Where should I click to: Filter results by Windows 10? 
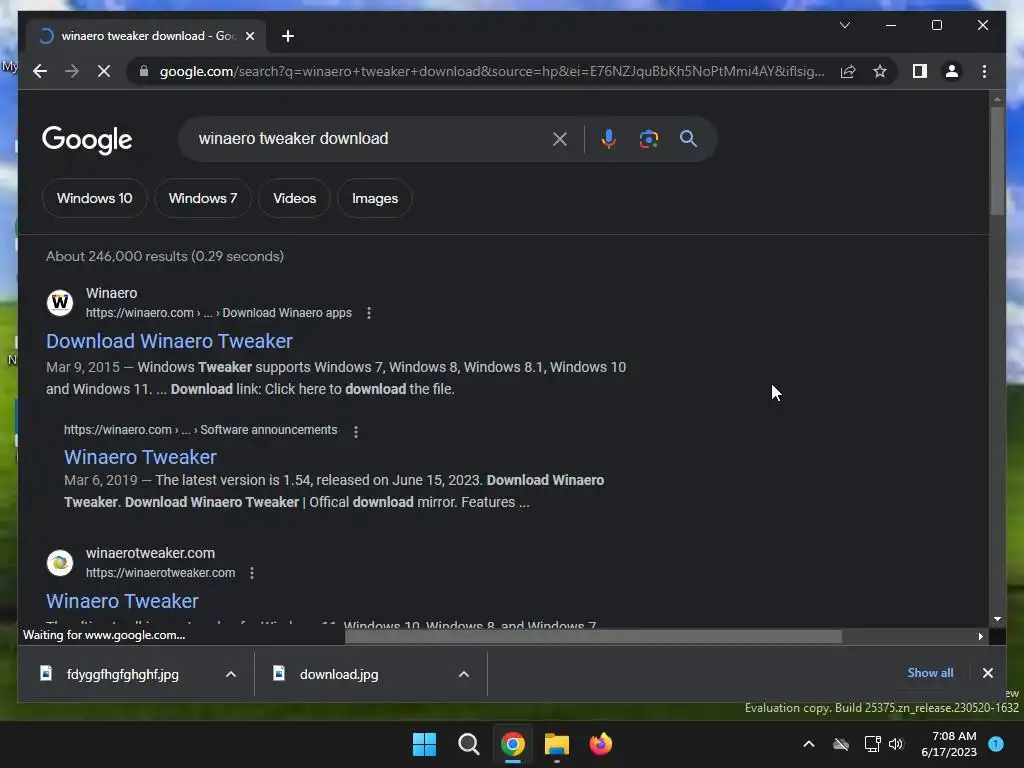click(x=95, y=198)
